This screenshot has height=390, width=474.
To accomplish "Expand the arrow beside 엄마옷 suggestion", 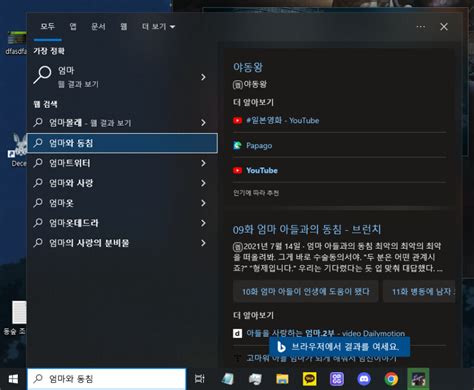I will tap(203, 203).
